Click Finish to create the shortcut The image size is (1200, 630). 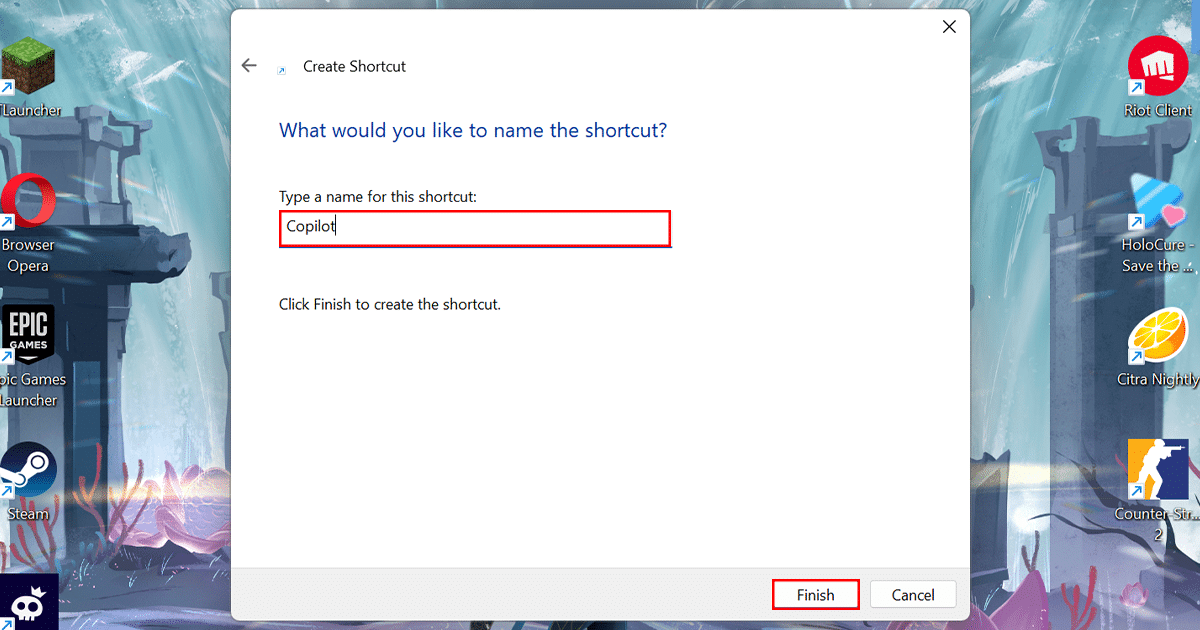[815, 594]
